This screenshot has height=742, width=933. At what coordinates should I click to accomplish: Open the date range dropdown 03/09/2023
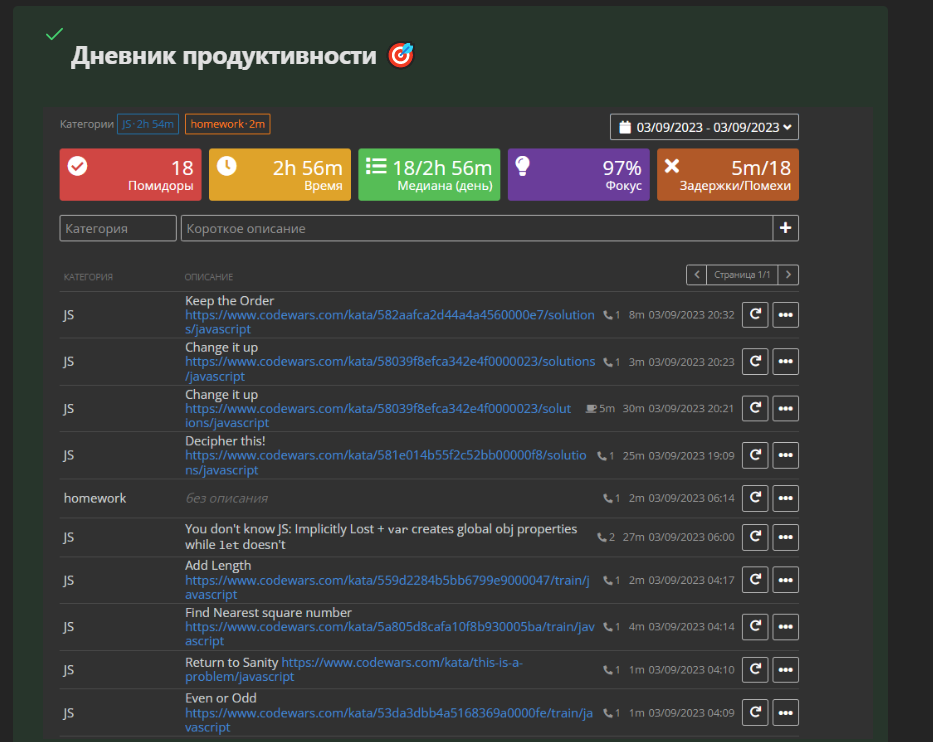pyautogui.click(x=704, y=127)
